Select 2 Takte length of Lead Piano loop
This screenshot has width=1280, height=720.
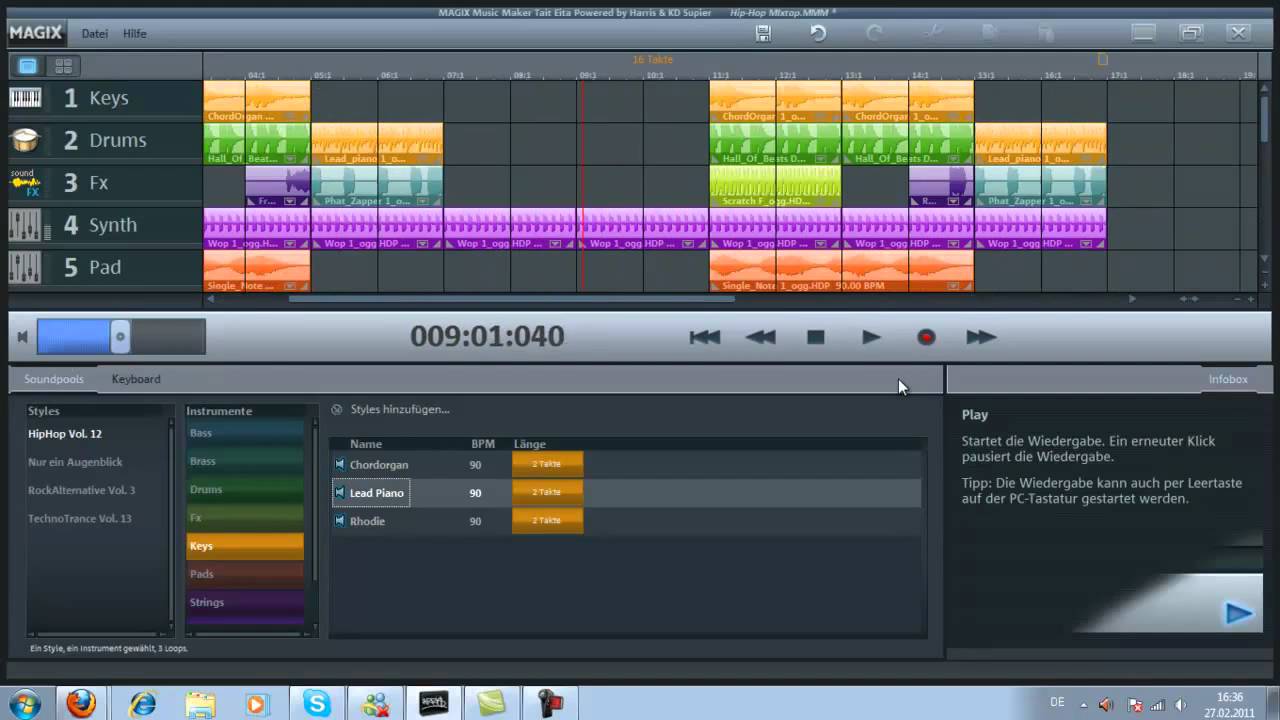click(x=547, y=492)
